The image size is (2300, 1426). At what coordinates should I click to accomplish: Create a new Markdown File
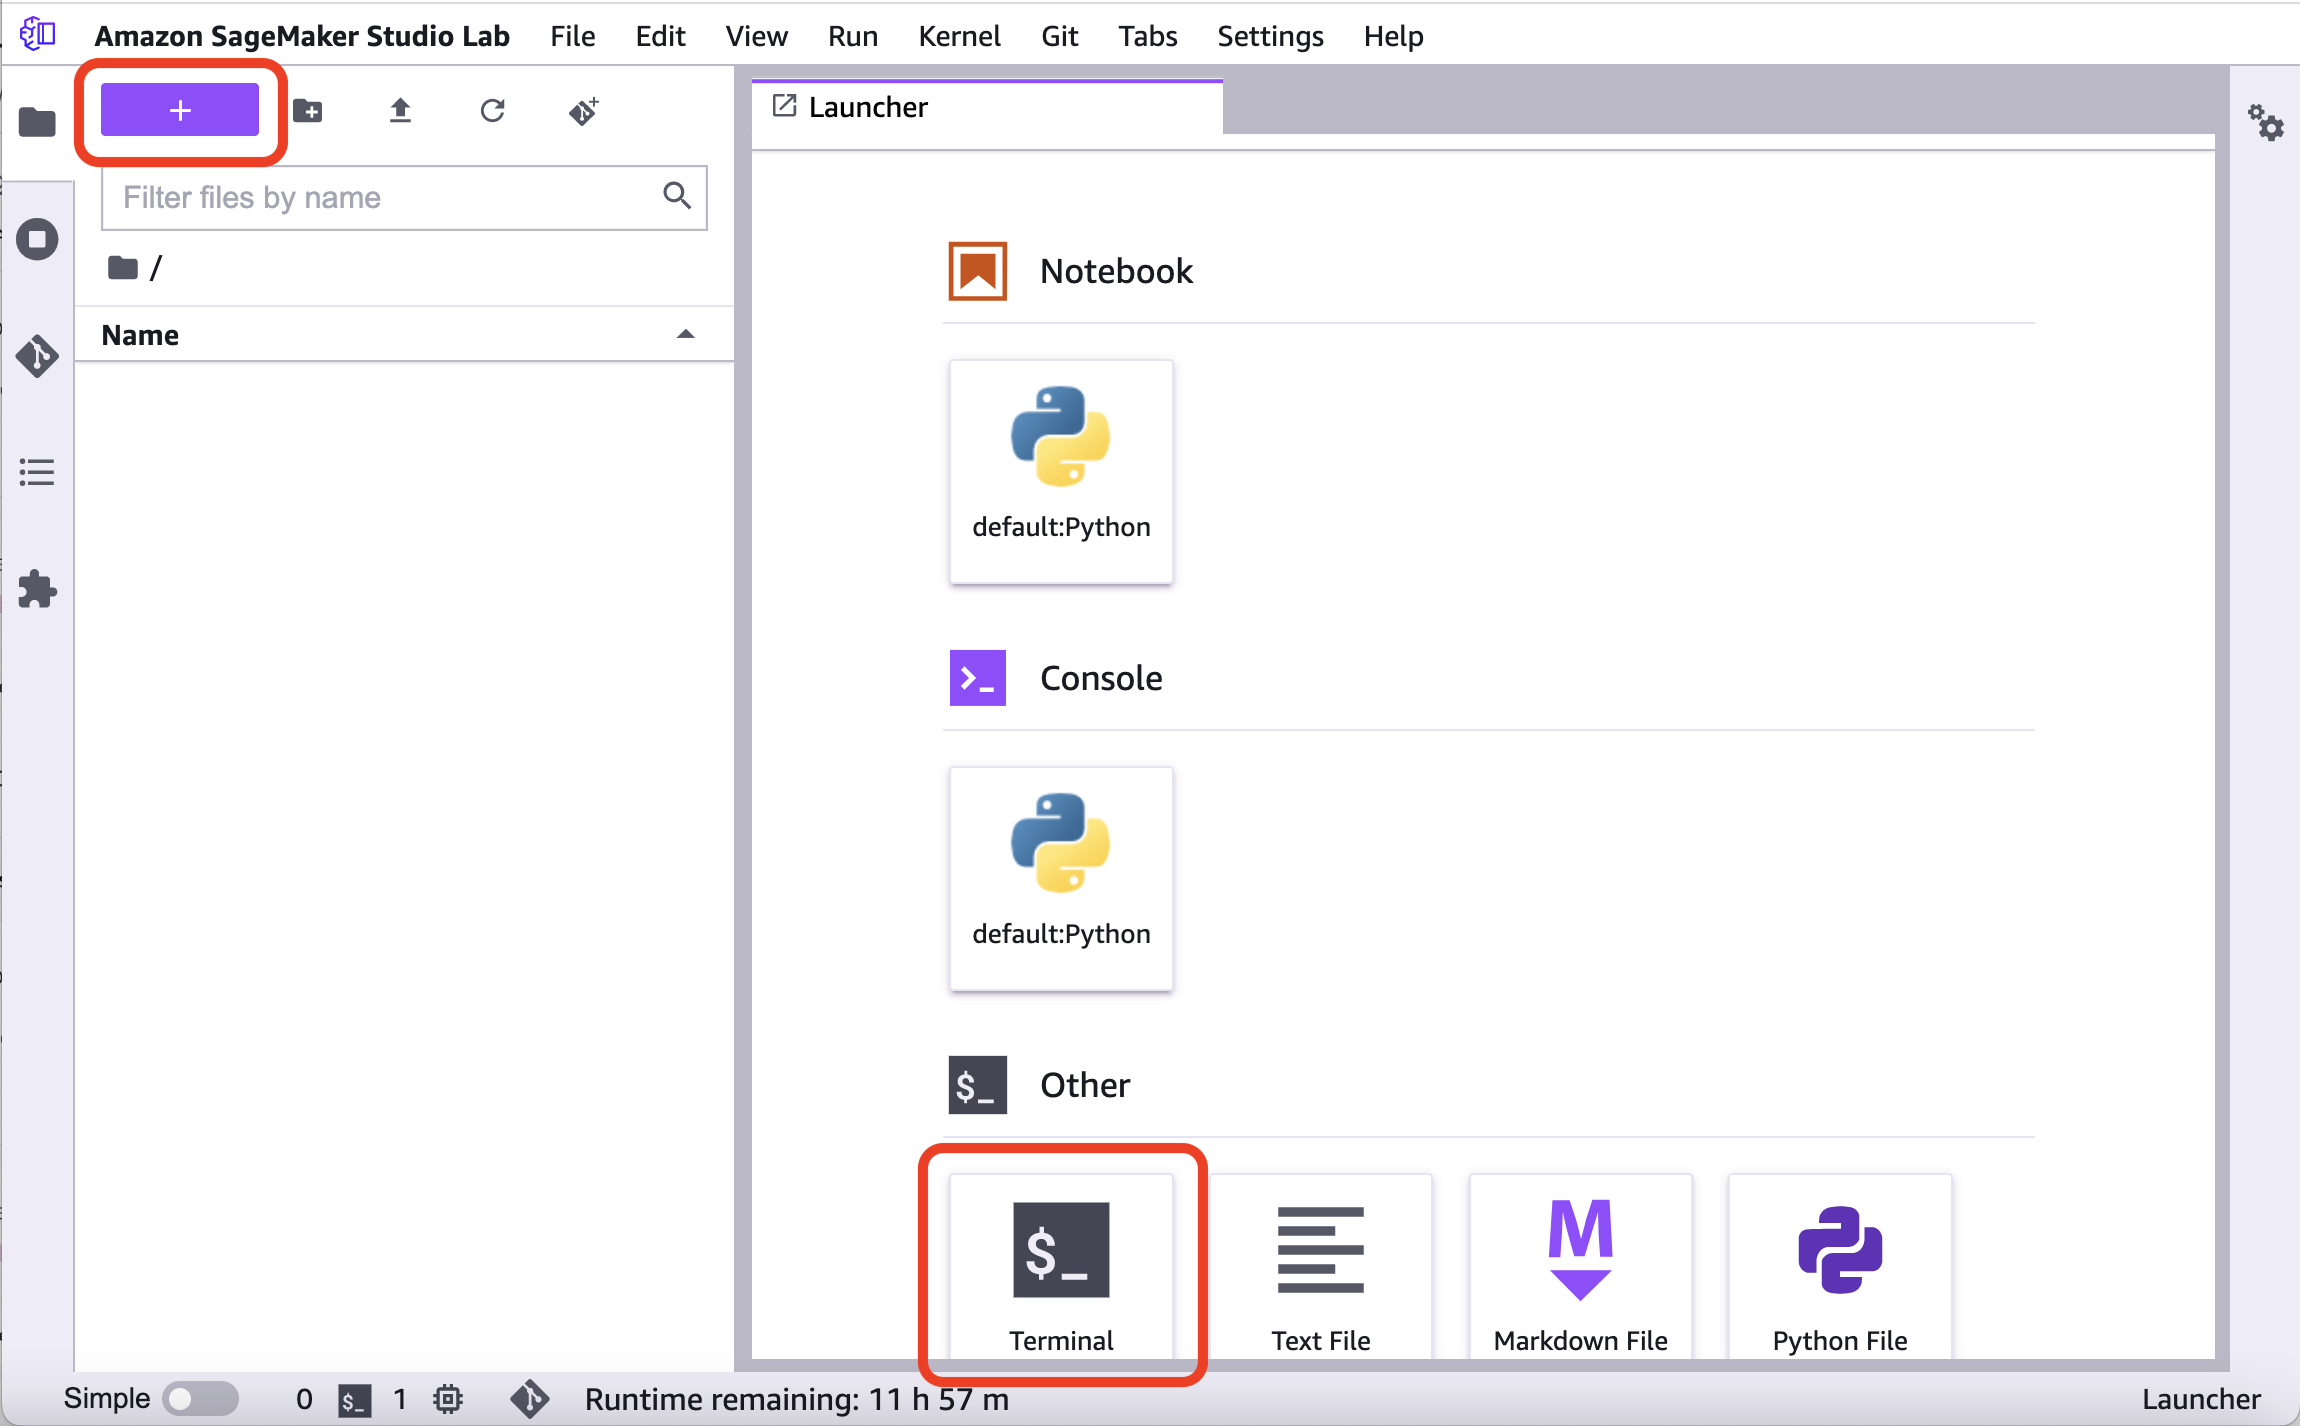[x=1580, y=1267]
